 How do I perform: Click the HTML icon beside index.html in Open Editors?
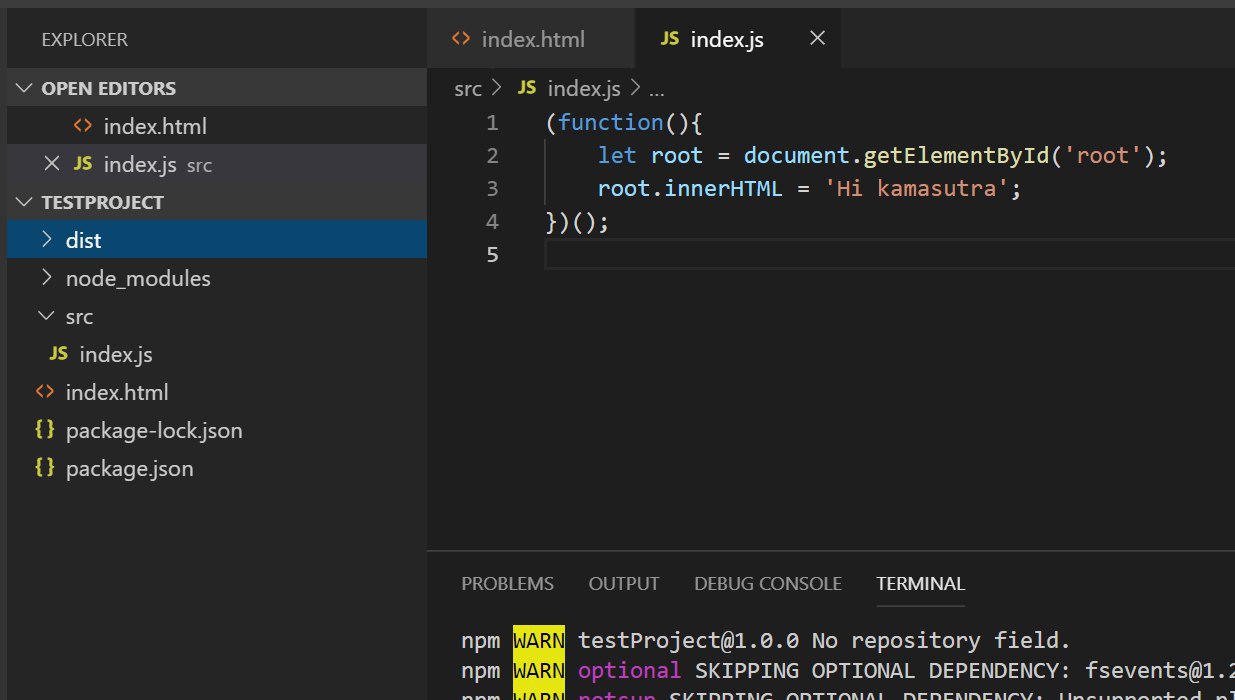(83, 127)
